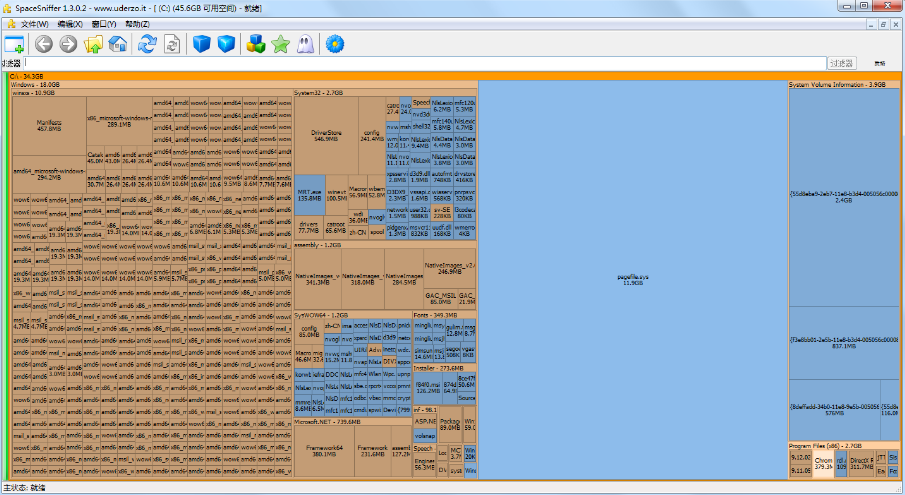This screenshot has height=495, width=905.
Task: Select the 2.4GB System Volume Information block
Action: tap(844, 197)
